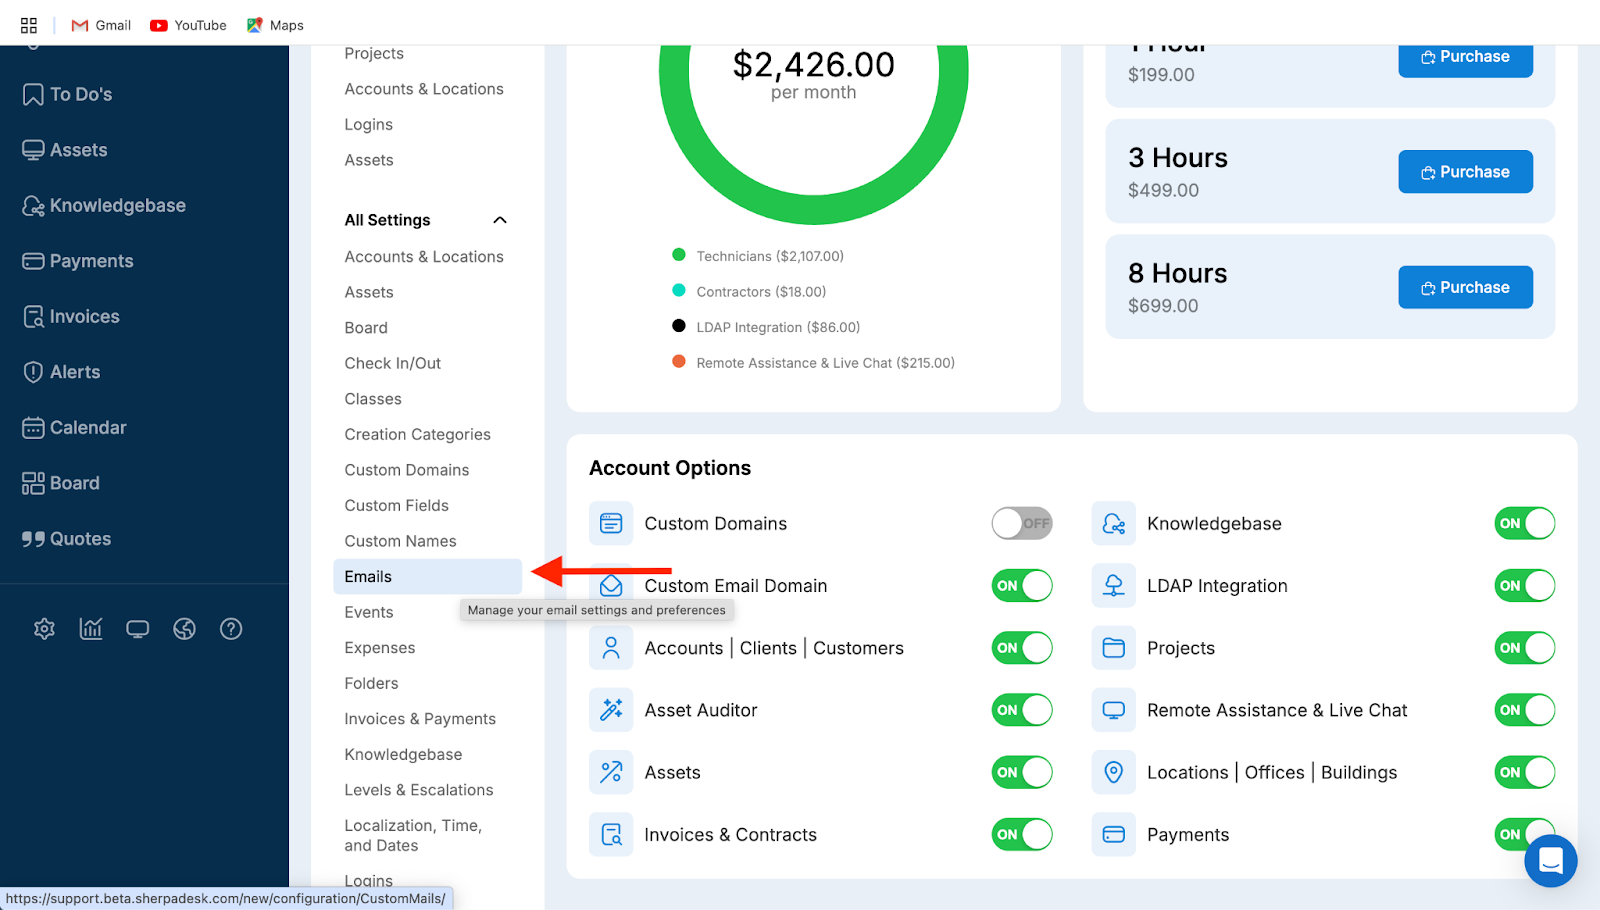
Task: Open the Gmail bookmark
Action: pyautogui.click(x=102, y=25)
